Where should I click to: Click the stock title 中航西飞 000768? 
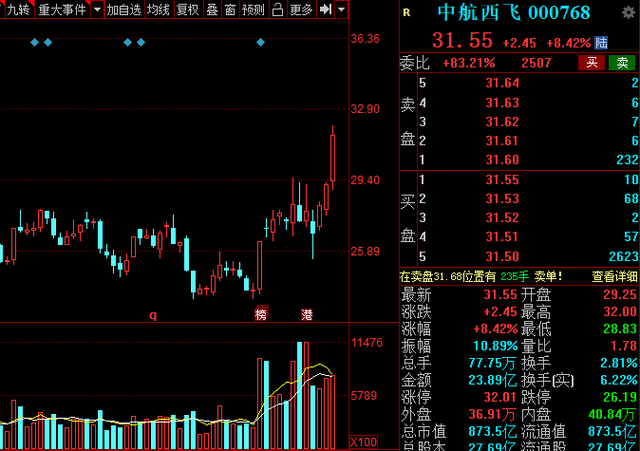[x=514, y=13]
